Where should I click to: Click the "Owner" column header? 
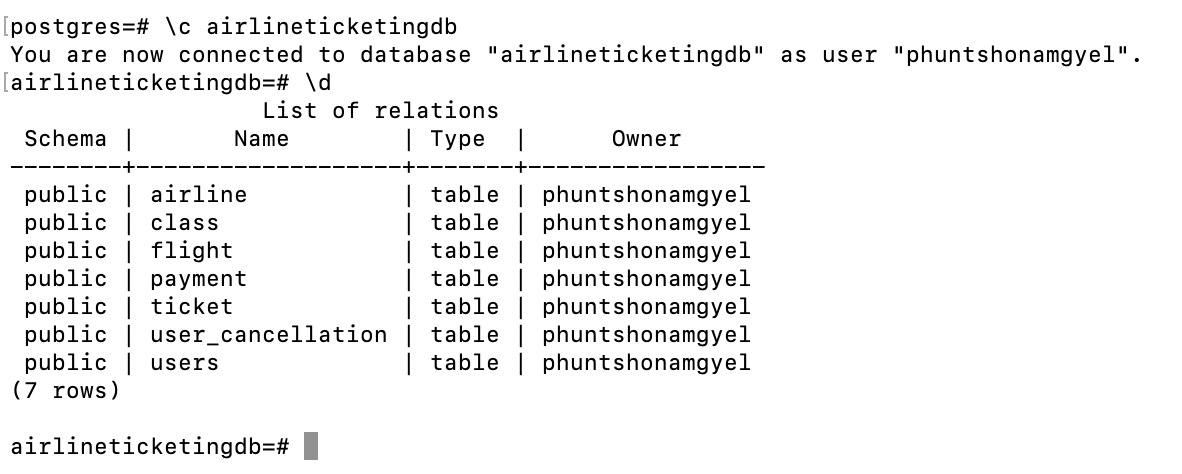[x=646, y=139]
